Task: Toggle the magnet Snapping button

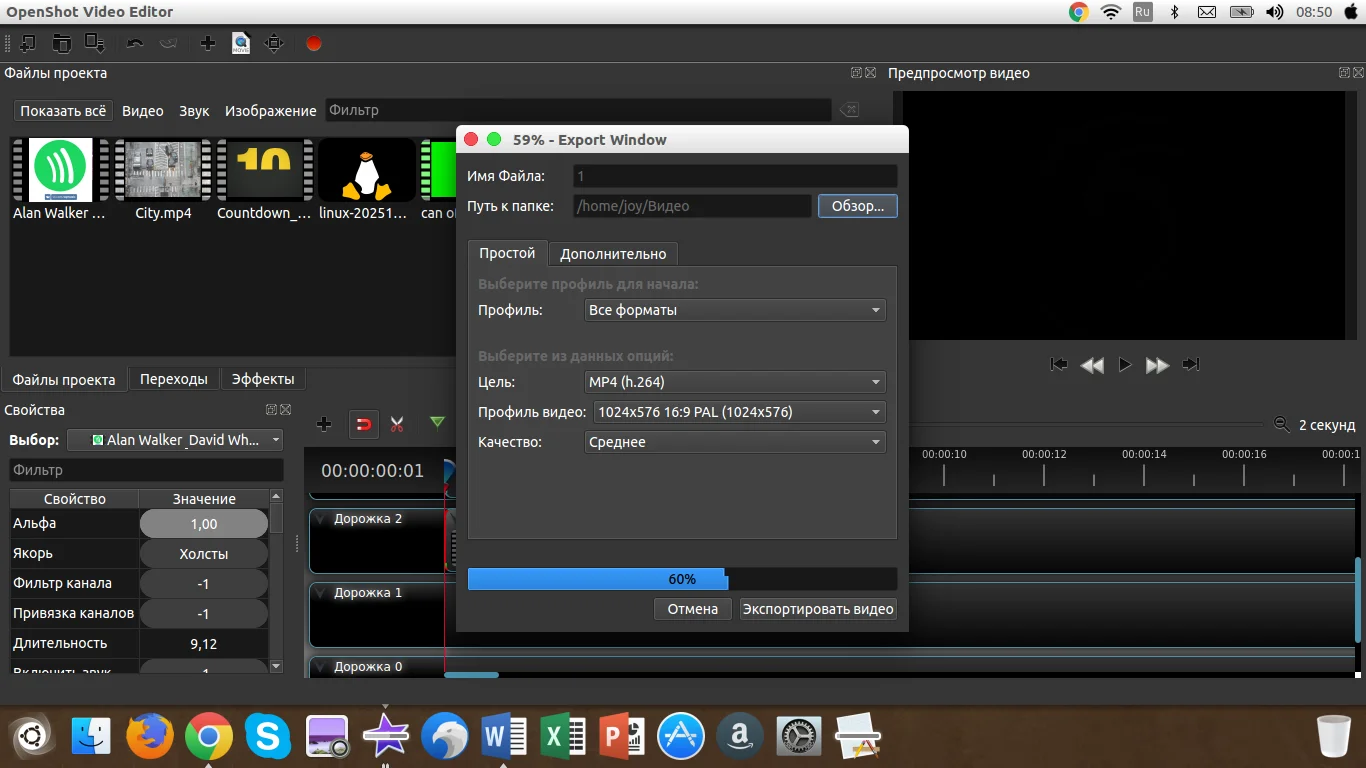Action: [x=363, y=425]
